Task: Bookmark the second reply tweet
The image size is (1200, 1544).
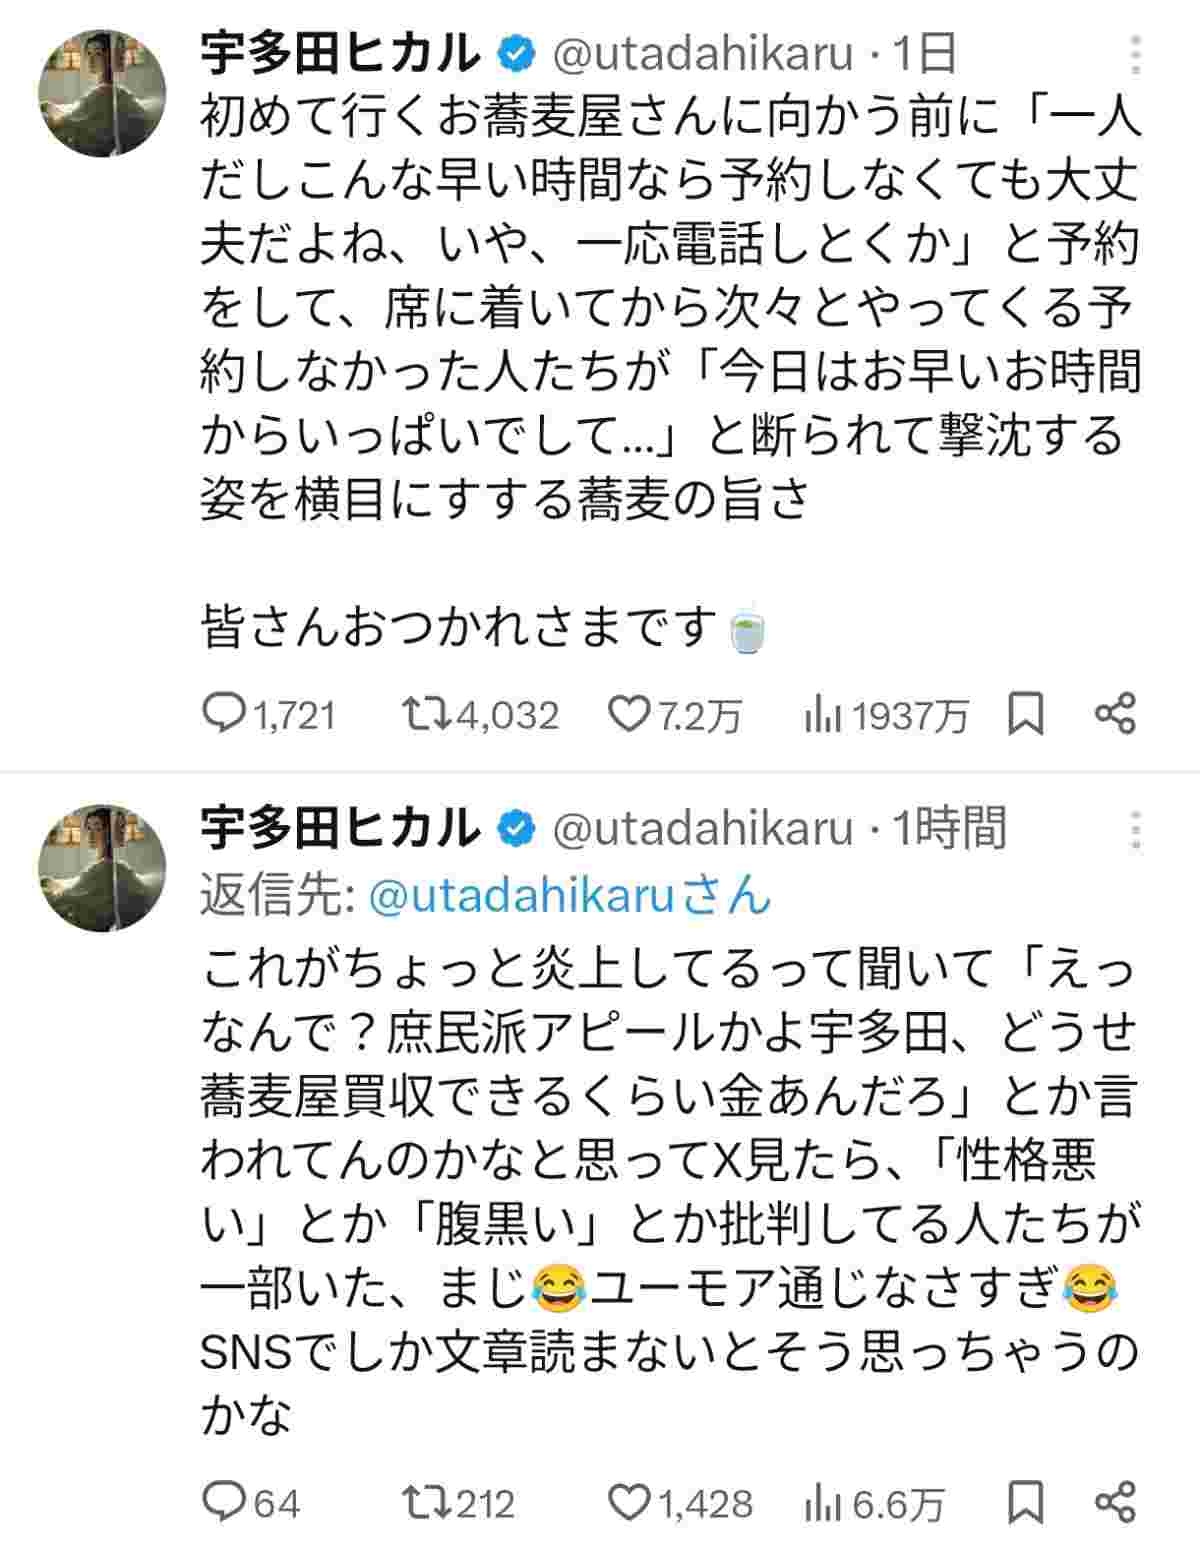Action: tap(1025, 1501)
